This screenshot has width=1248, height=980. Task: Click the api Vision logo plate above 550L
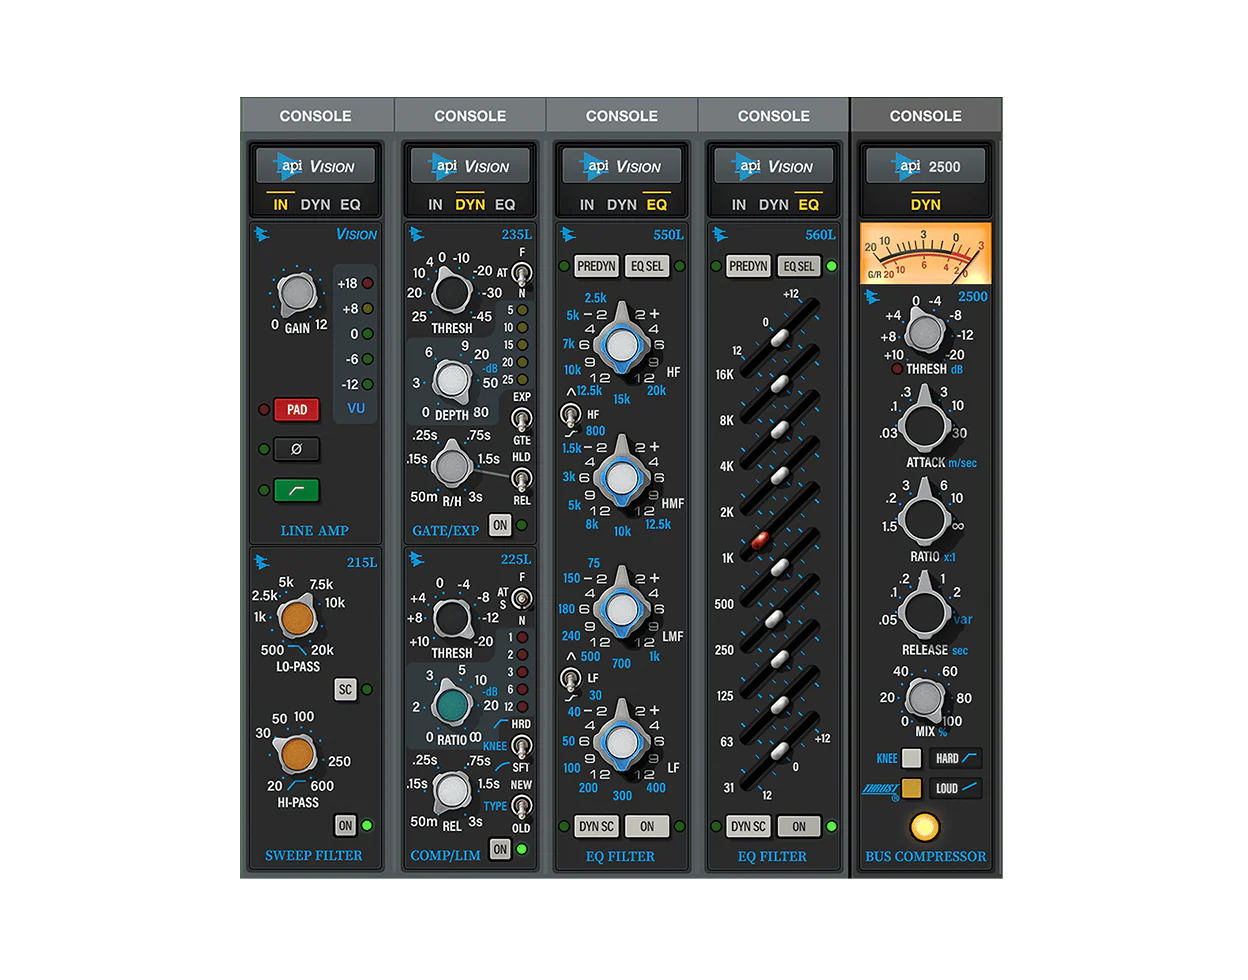(x=621, y=166)
